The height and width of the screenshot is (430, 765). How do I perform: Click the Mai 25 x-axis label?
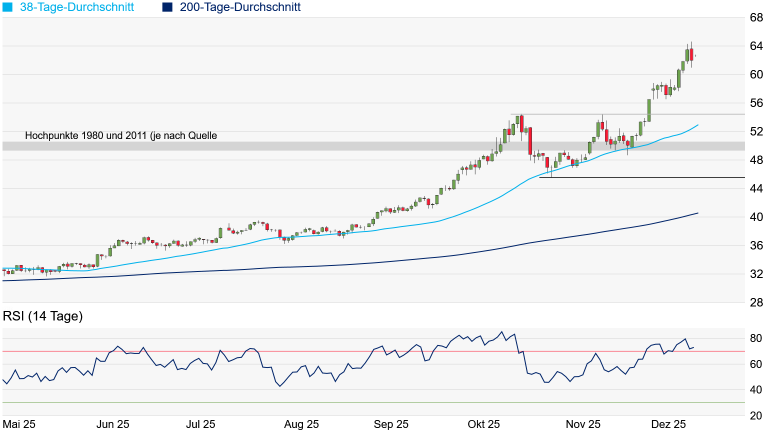[22, 424]
